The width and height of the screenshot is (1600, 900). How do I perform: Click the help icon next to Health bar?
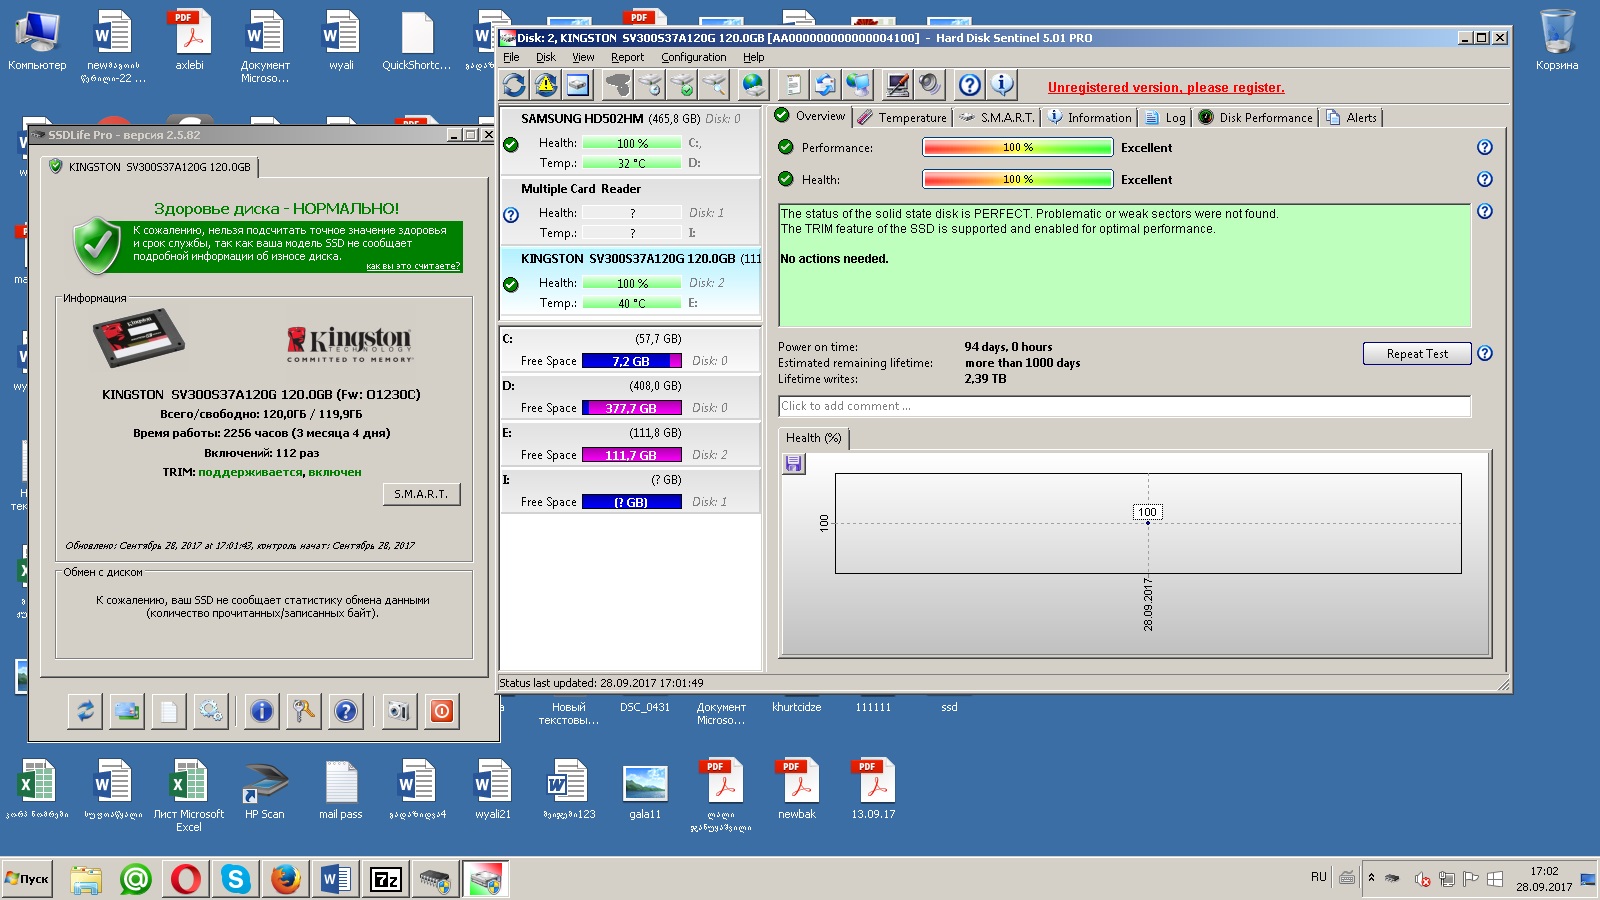pos(1485,179)
